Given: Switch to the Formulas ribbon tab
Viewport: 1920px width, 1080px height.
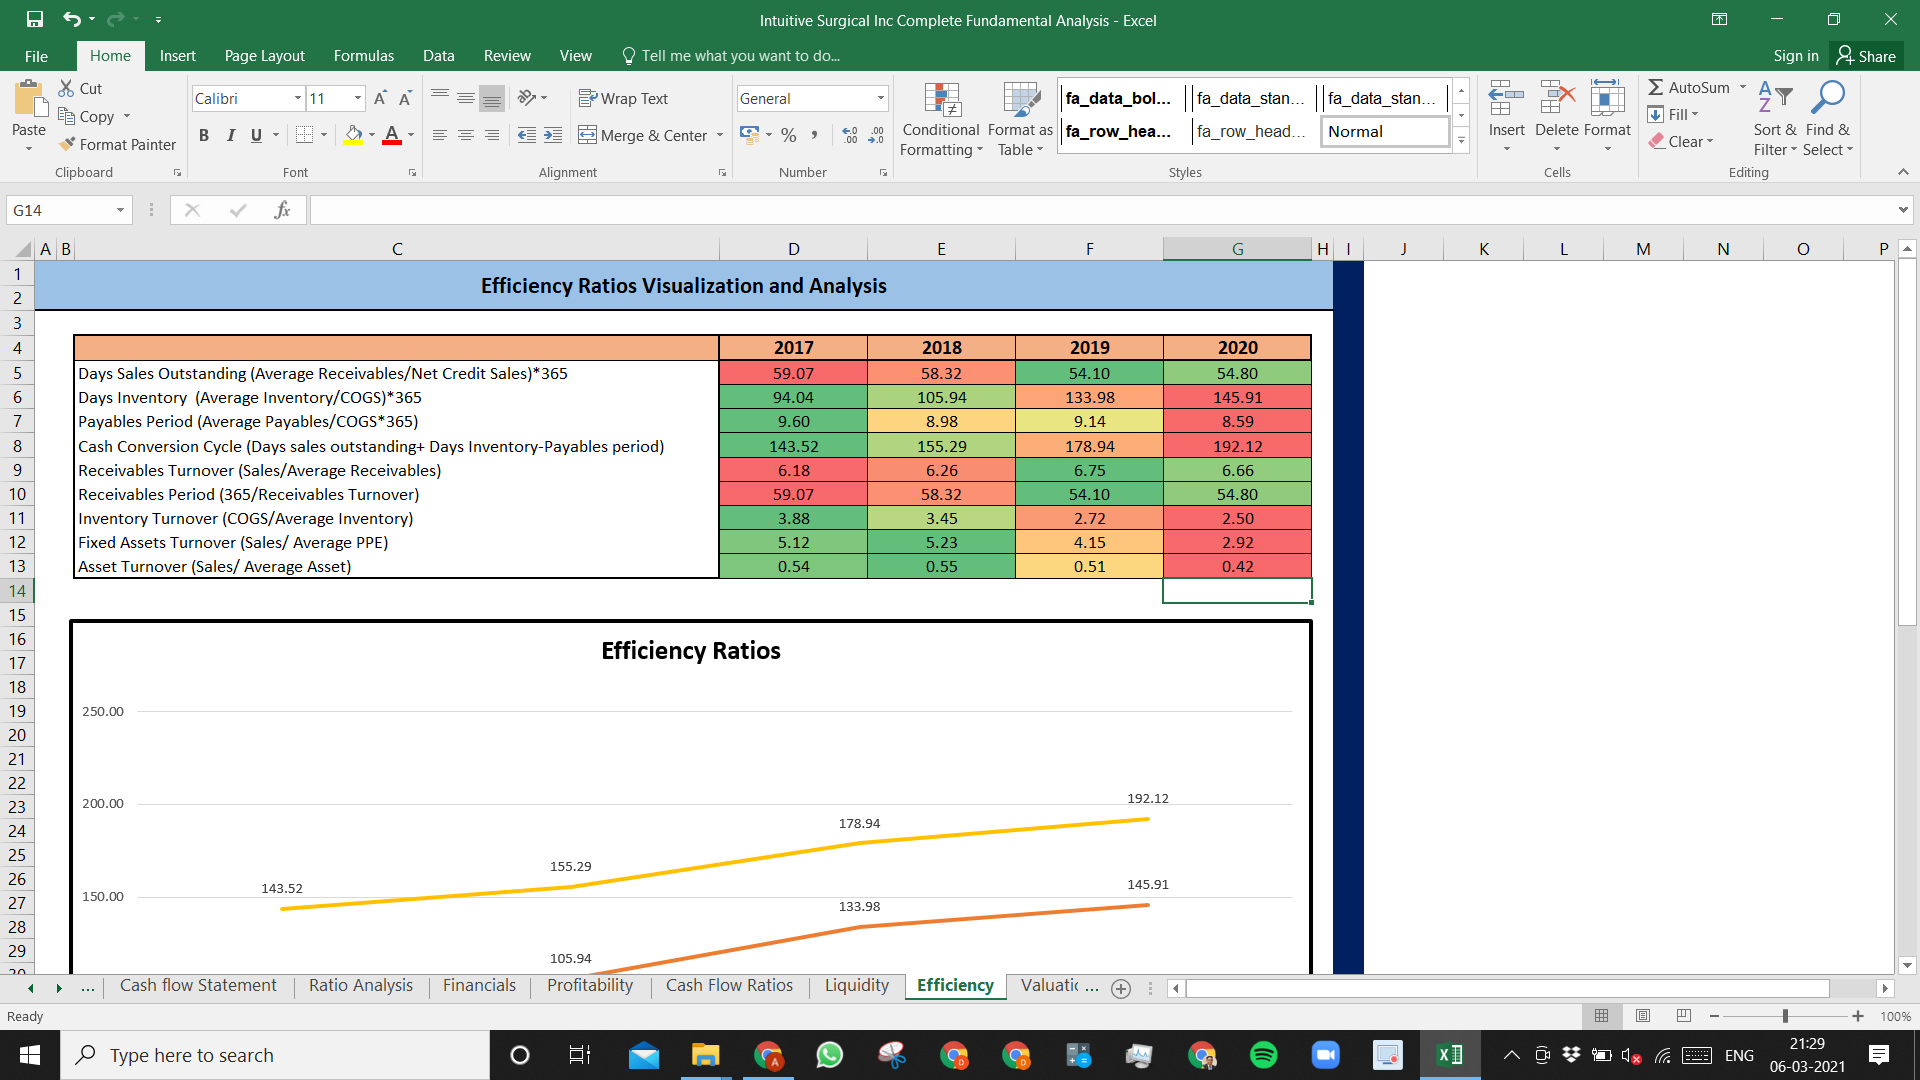Looking at the screenshot, I should (x=363, y=56).
